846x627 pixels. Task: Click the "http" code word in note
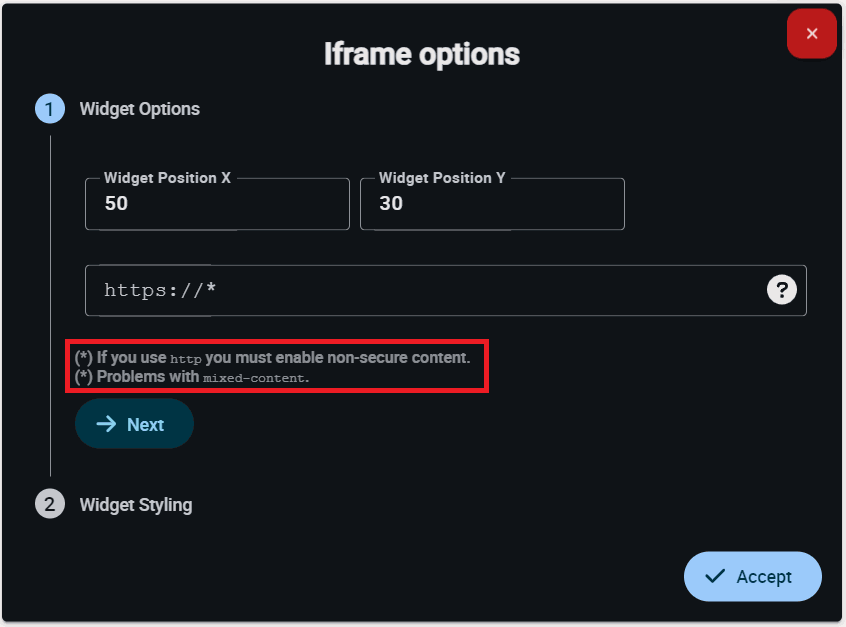click(x=186, y=358)
